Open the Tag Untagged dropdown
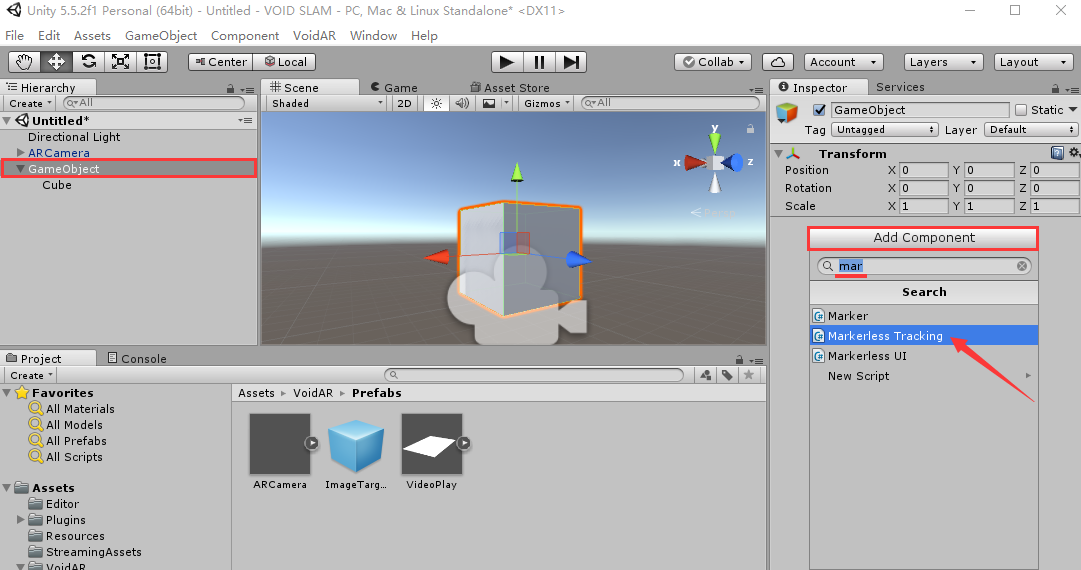The height and width of the screenshot is (570, 1081). 885,130
